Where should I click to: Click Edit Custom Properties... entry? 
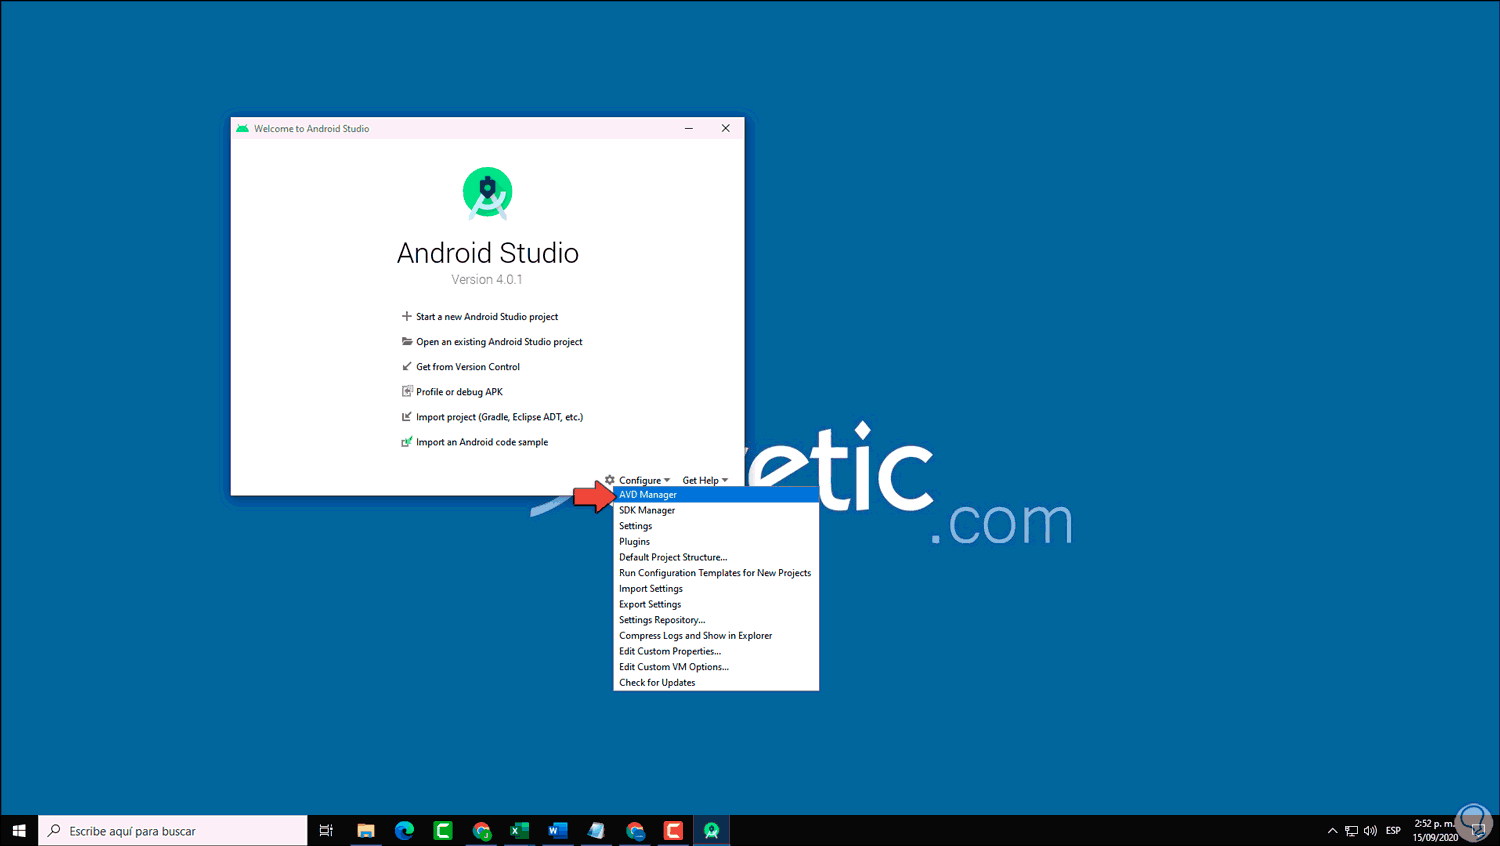pos(716,651)
